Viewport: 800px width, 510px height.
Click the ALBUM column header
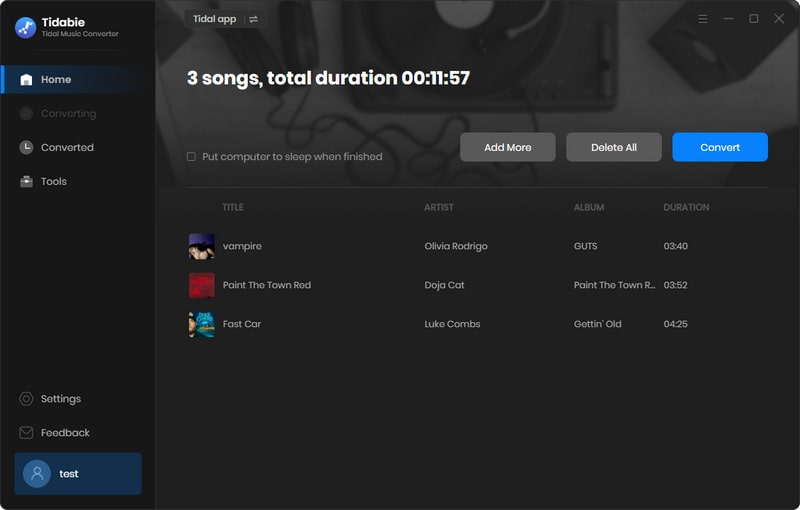(589, 208)
